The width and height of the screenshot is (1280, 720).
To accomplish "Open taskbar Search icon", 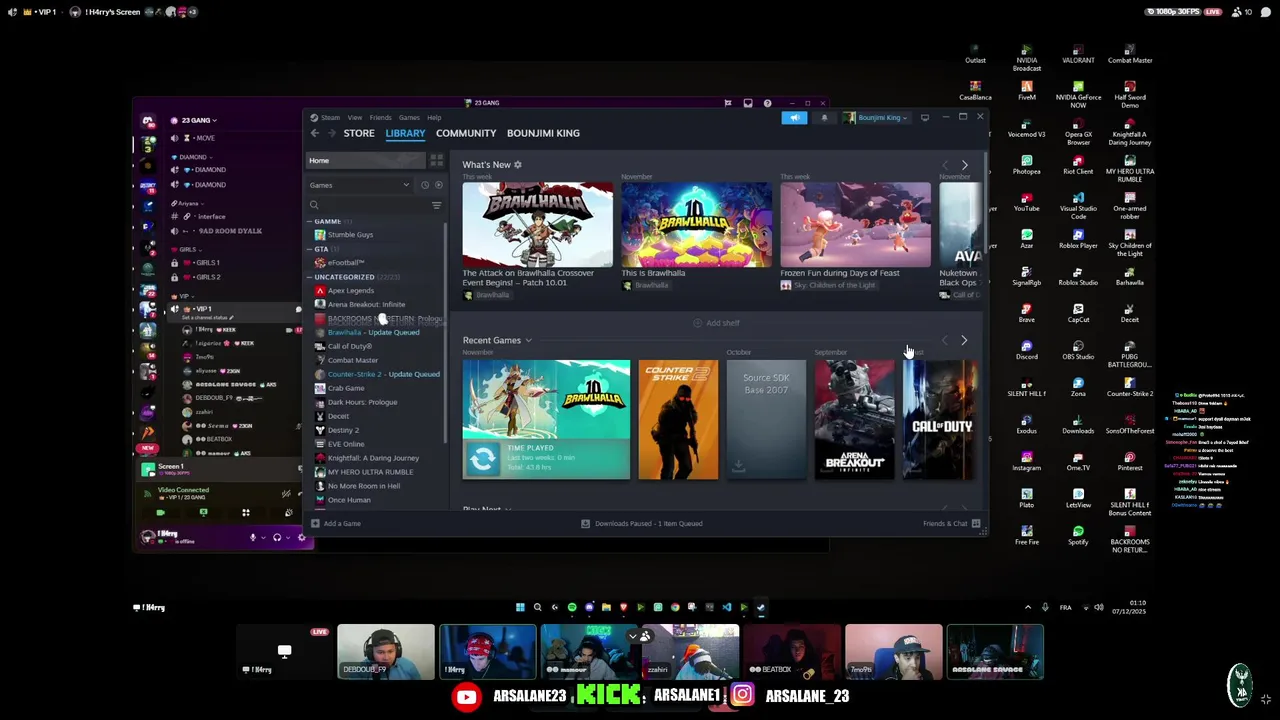I will pos(537,607).
